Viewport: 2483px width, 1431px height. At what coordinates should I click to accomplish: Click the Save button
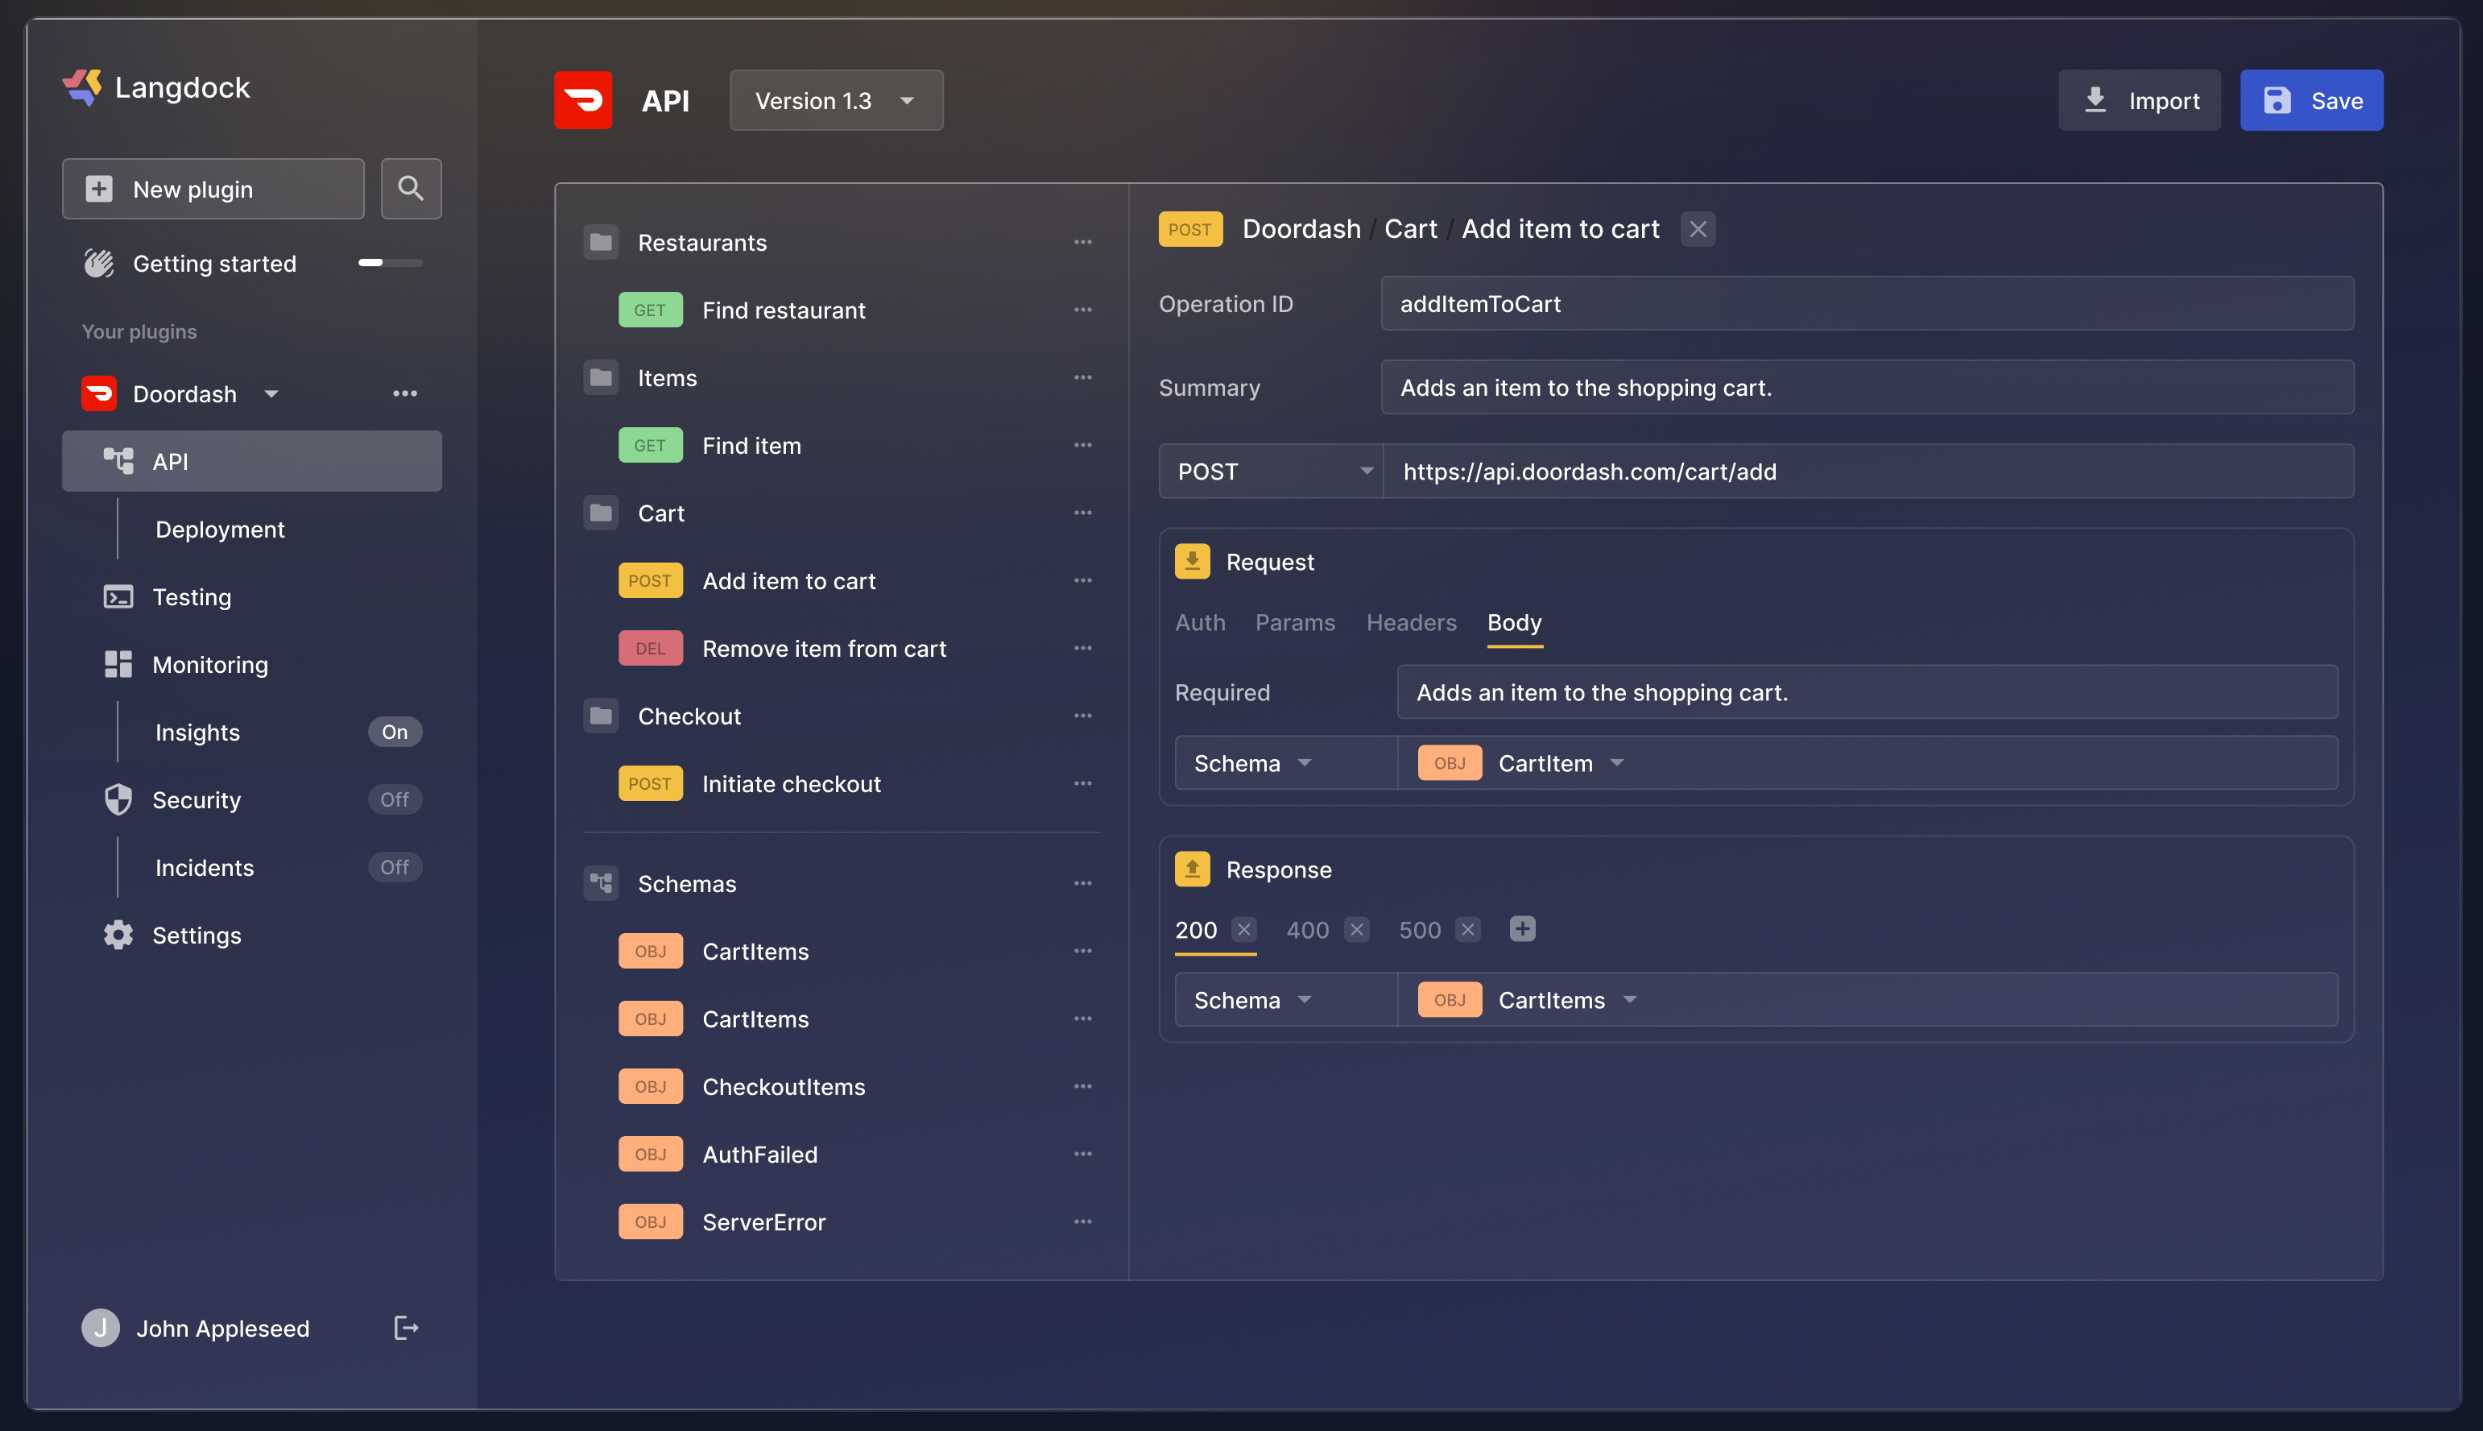pos(2310,101)
